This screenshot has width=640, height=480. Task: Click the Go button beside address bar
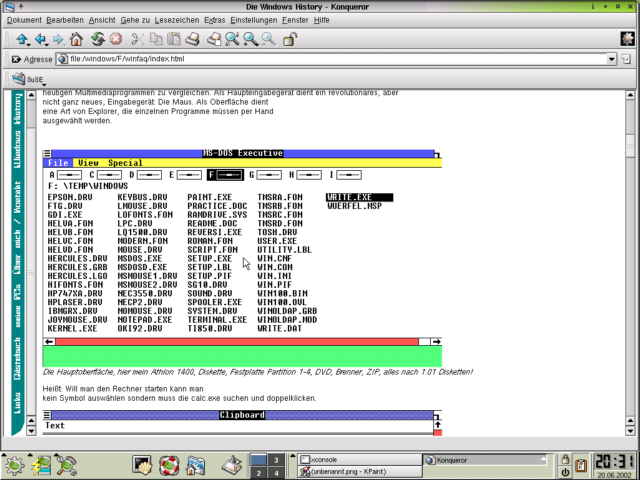pos(626,59)
